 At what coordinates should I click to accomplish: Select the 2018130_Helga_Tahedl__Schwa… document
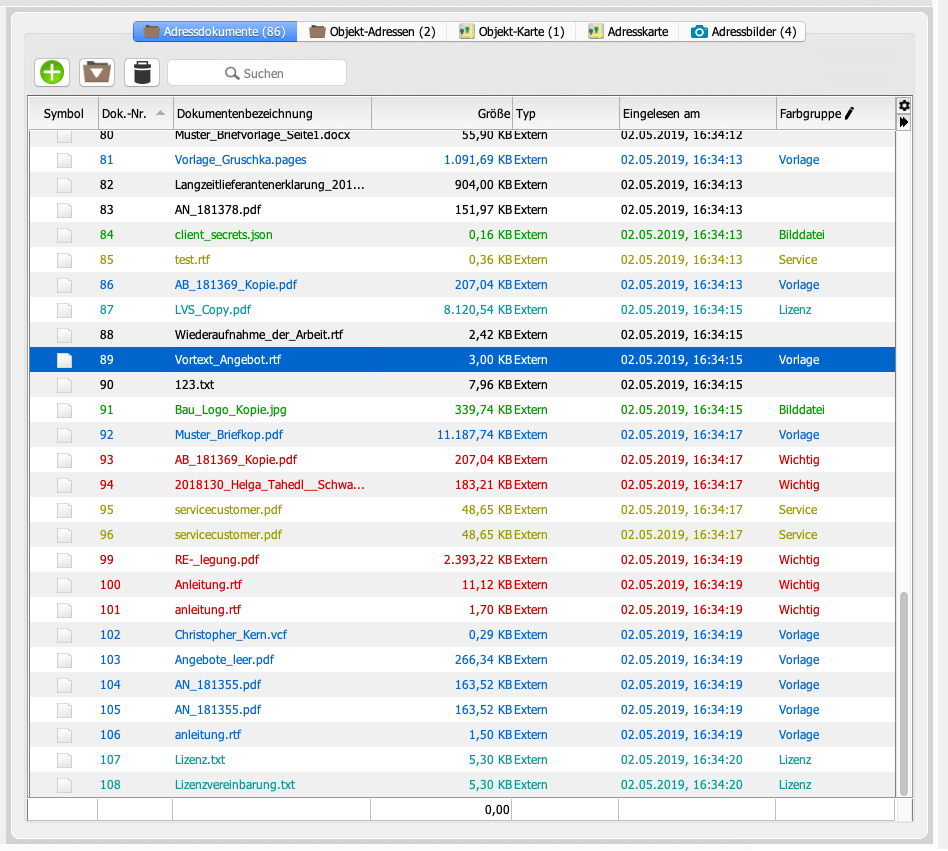[270, 485]
